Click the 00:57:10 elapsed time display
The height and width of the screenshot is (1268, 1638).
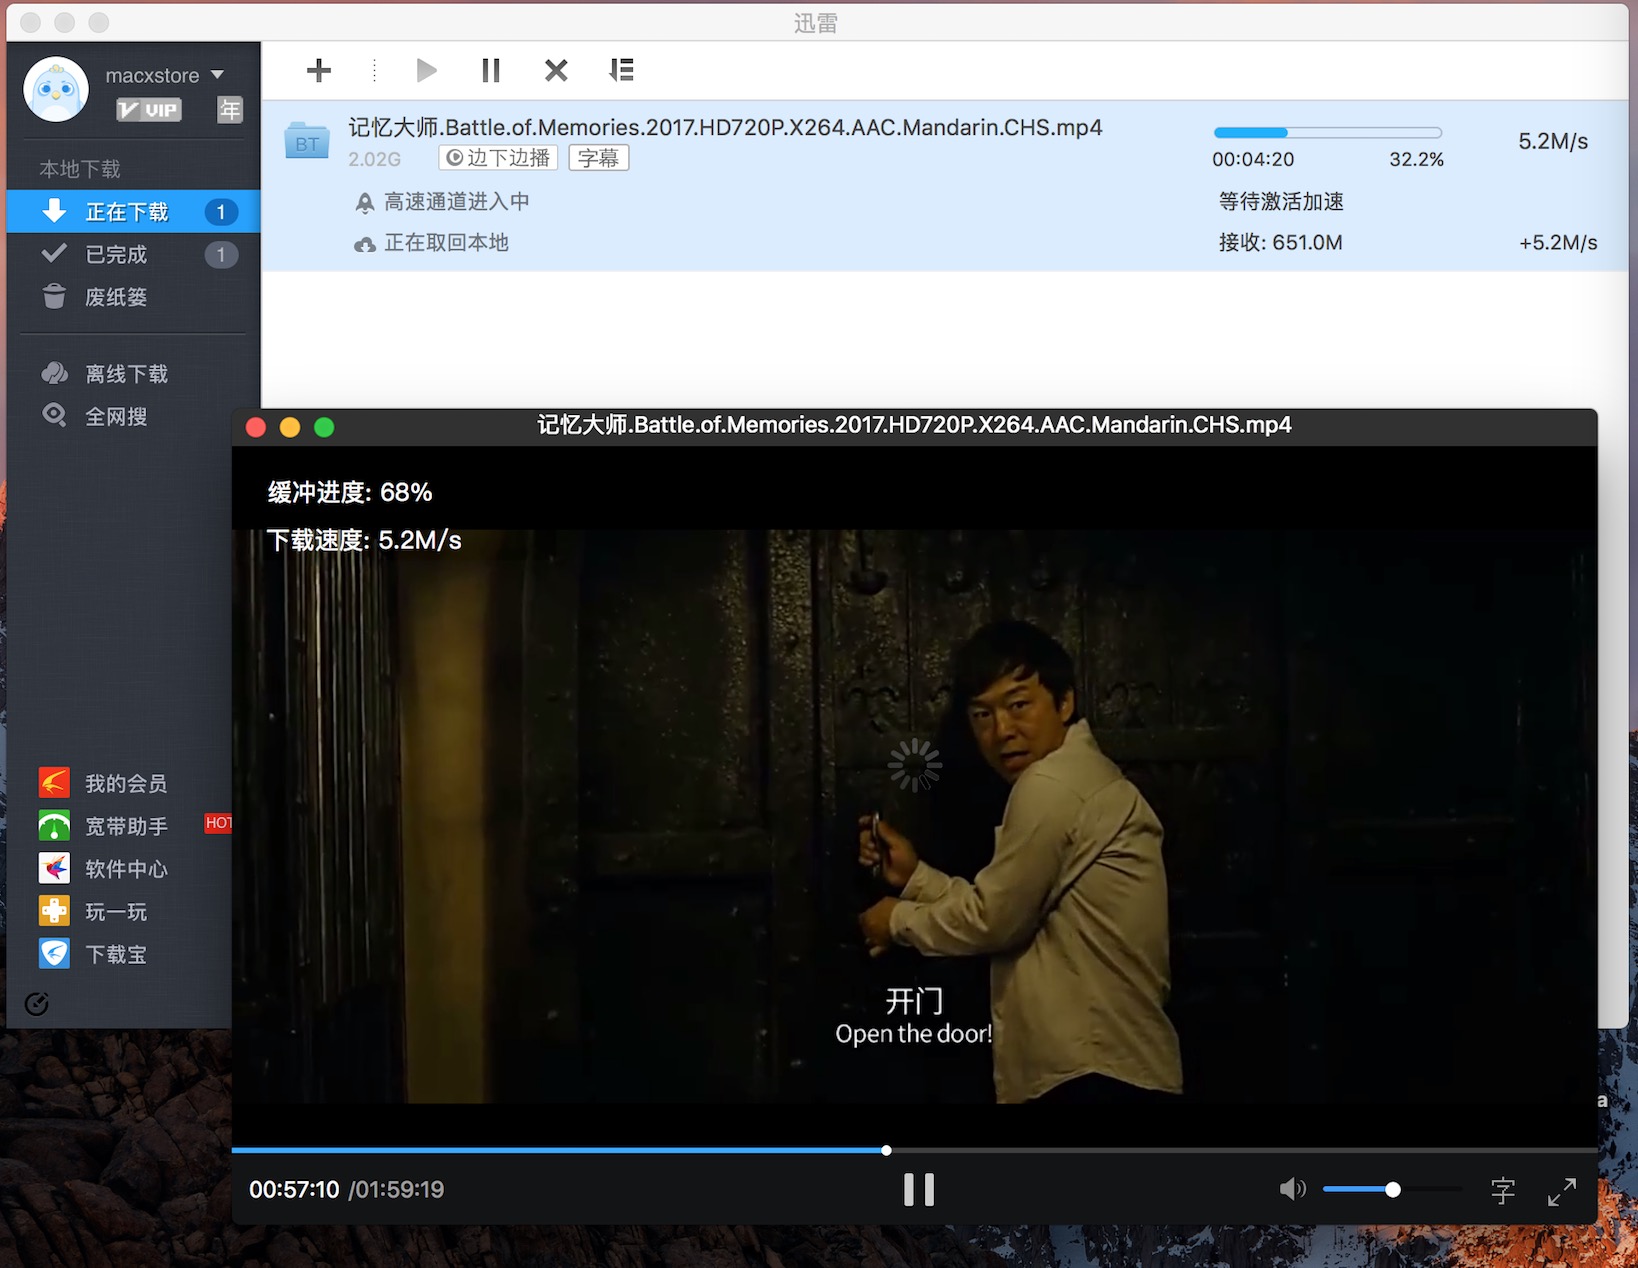pos(294,1189)
